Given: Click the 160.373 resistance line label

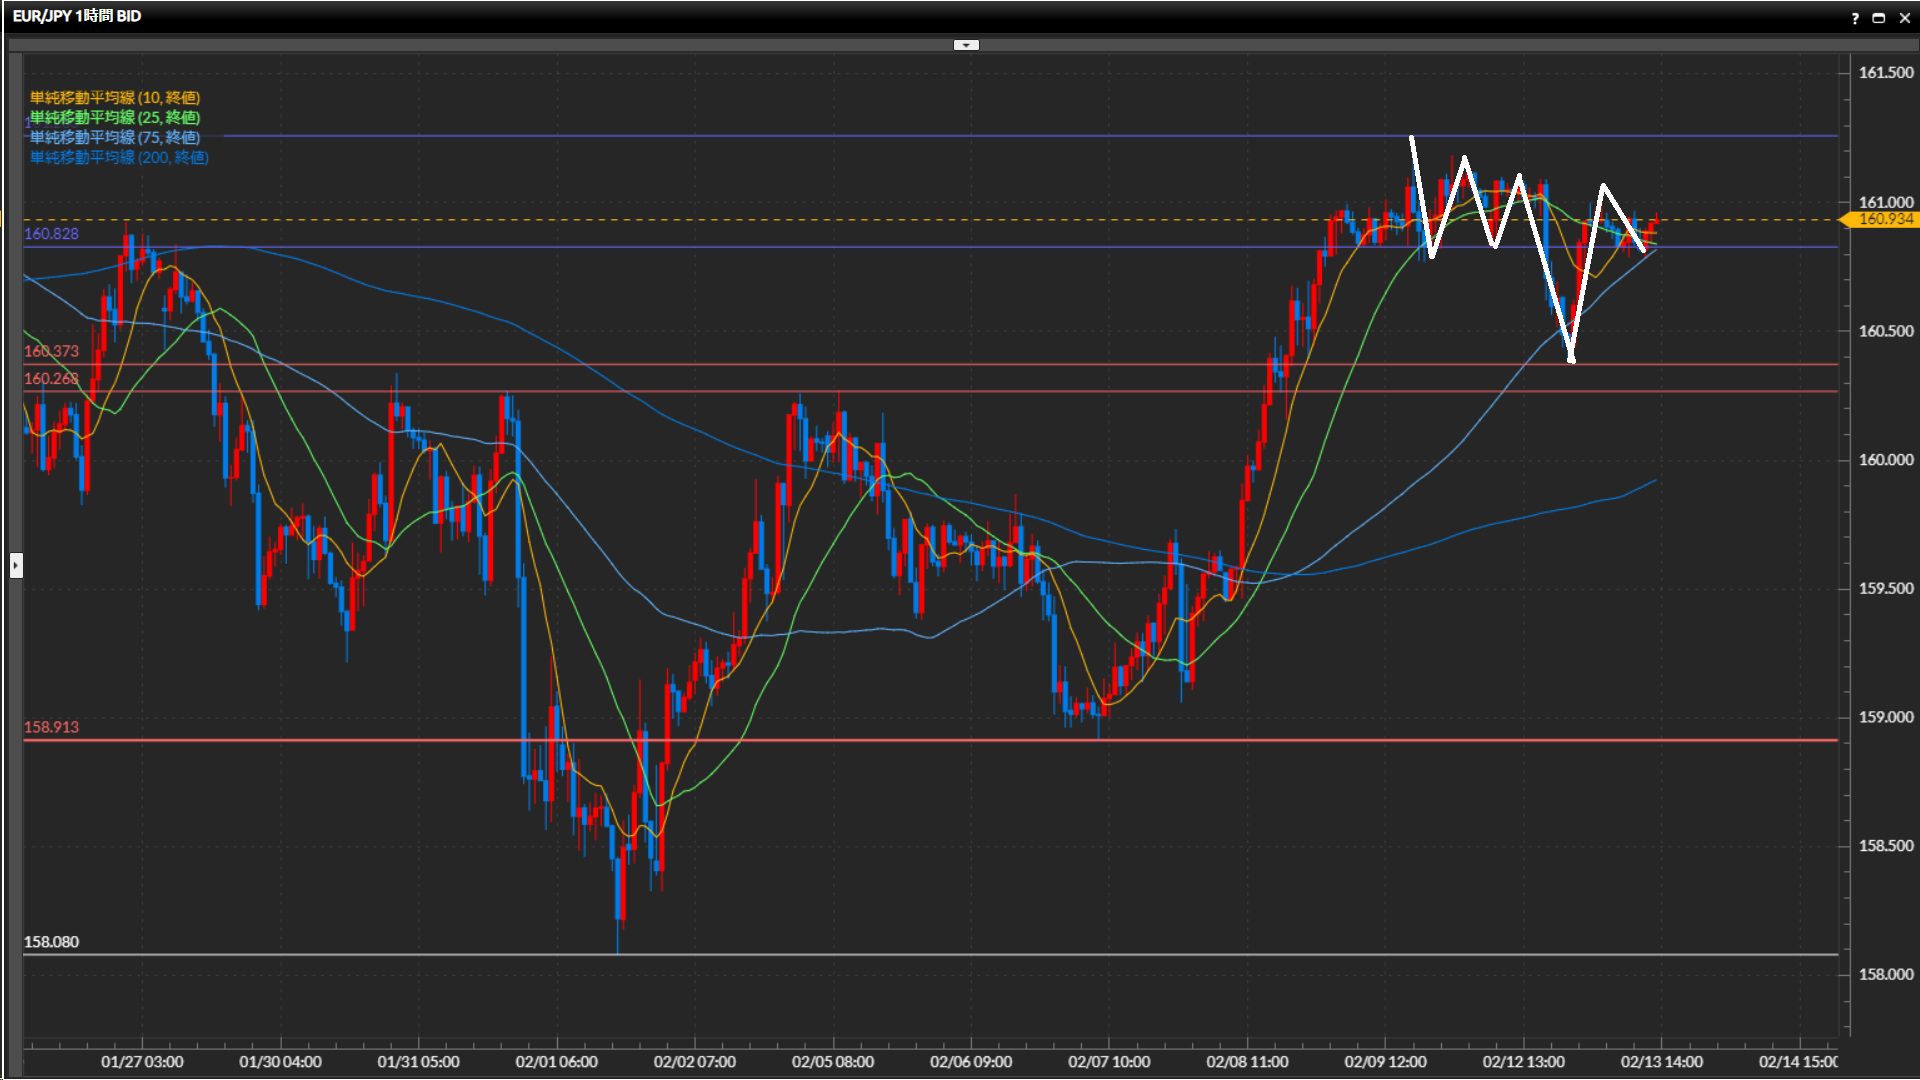Looking at the screenshot, I should tap(51, 351).
